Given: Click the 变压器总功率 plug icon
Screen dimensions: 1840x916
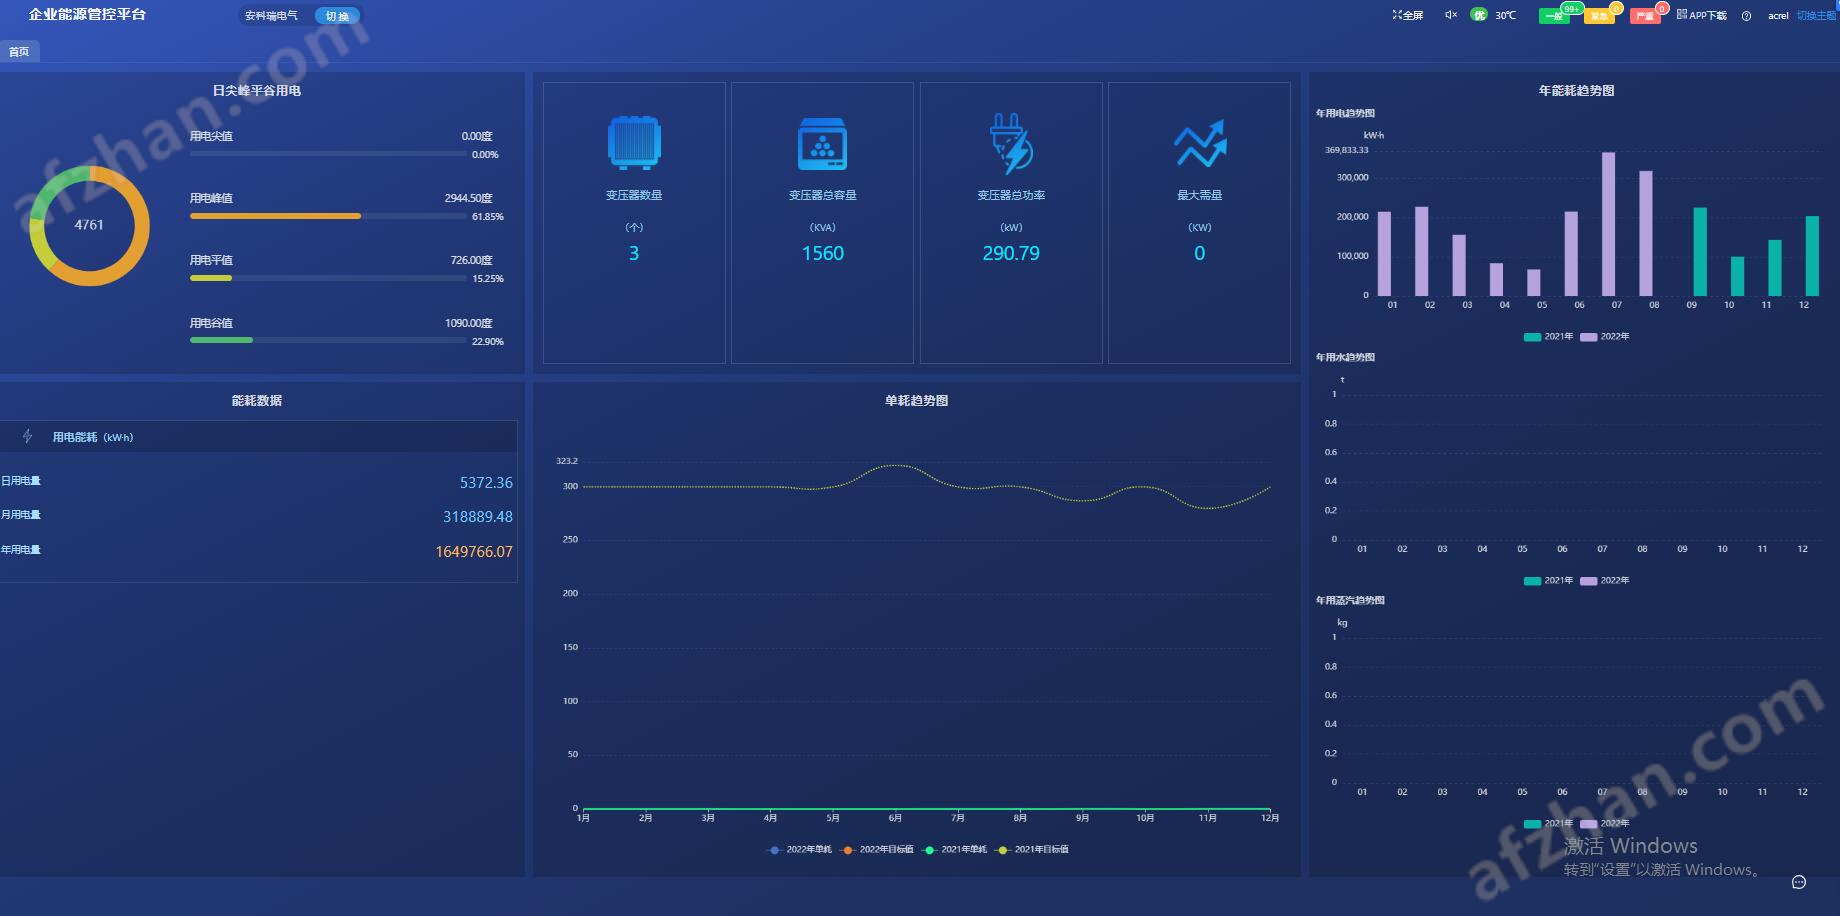Looking at the screenshot, I should 1011,144.
